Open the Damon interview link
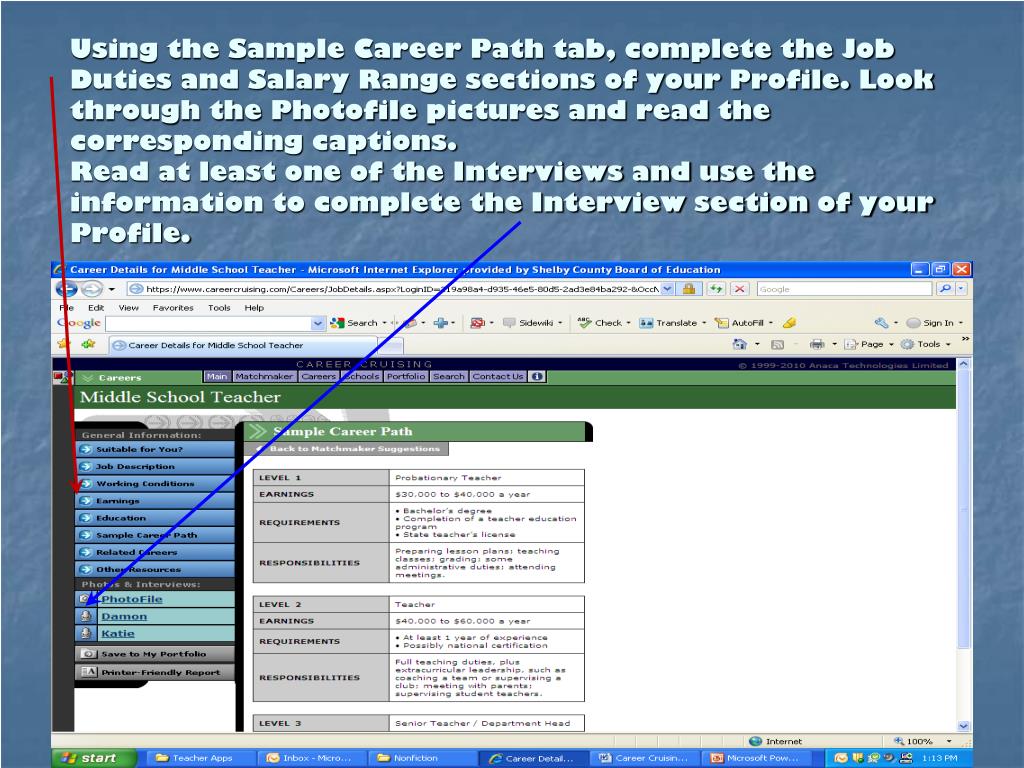Viewport: 1024px width, 768px height. point(124,616)
